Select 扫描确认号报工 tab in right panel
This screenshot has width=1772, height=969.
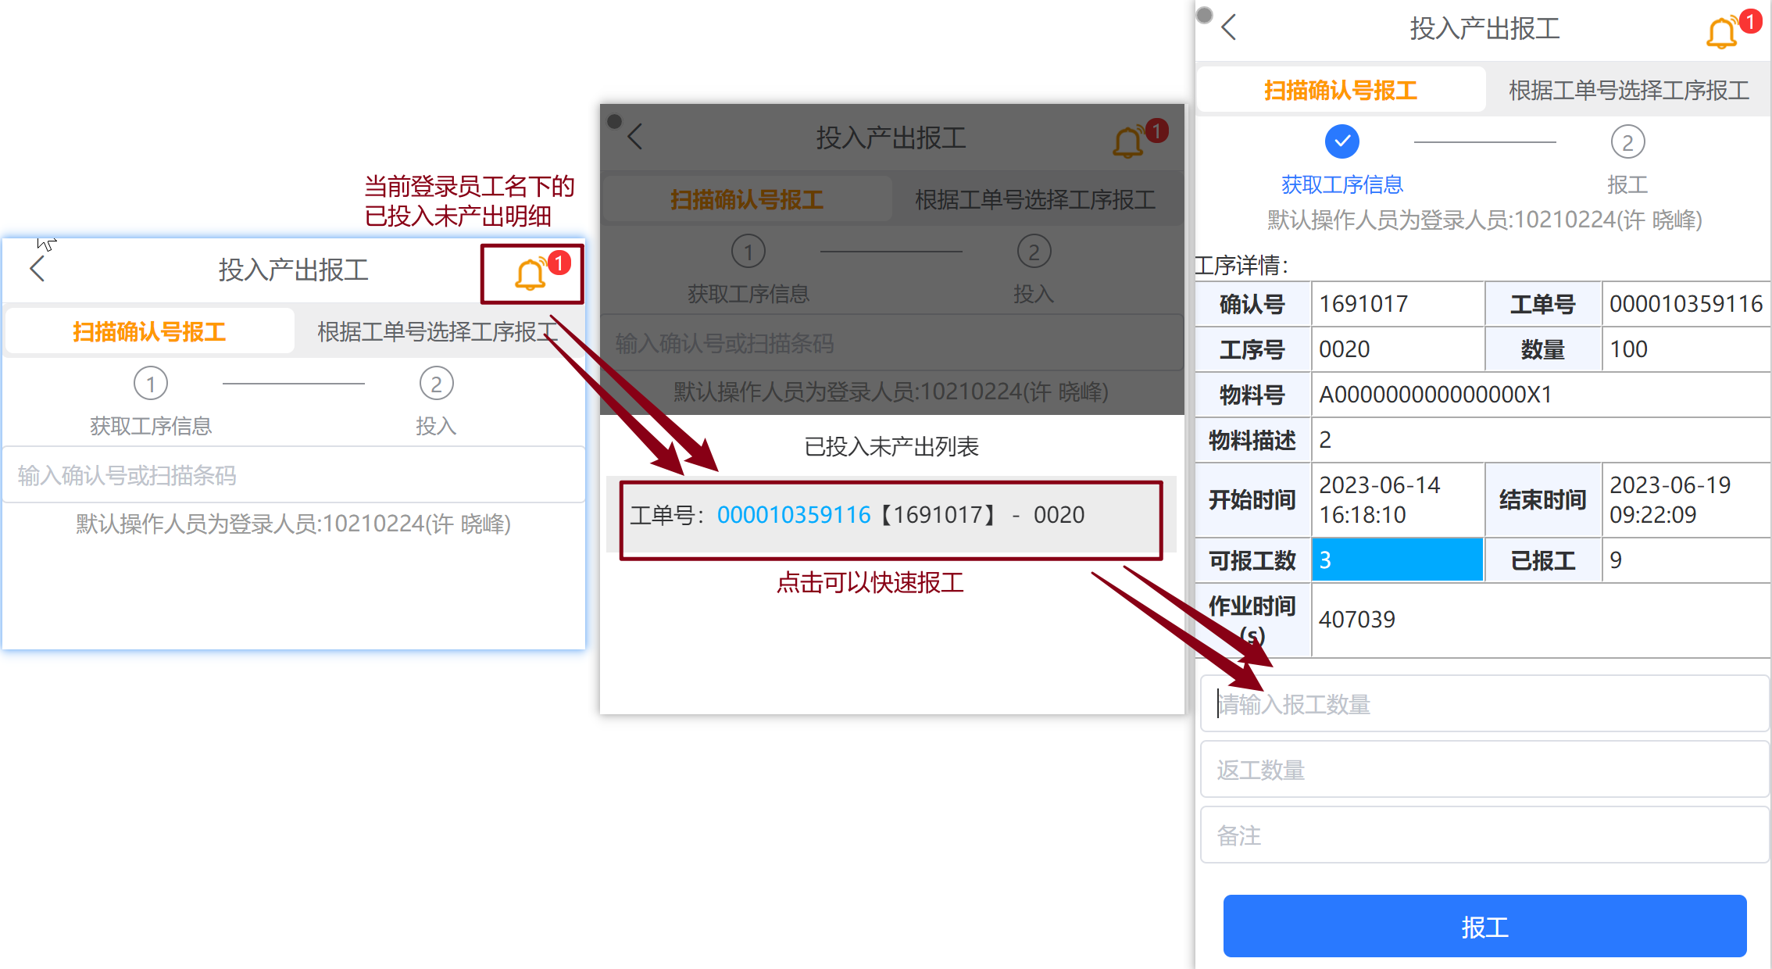pos(1341,91)
